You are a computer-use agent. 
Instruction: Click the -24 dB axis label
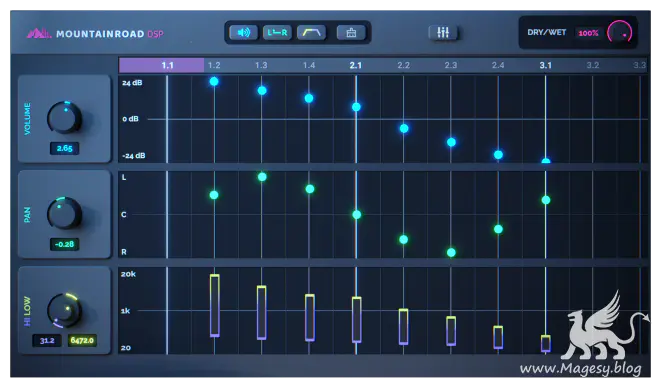(134, 156)
